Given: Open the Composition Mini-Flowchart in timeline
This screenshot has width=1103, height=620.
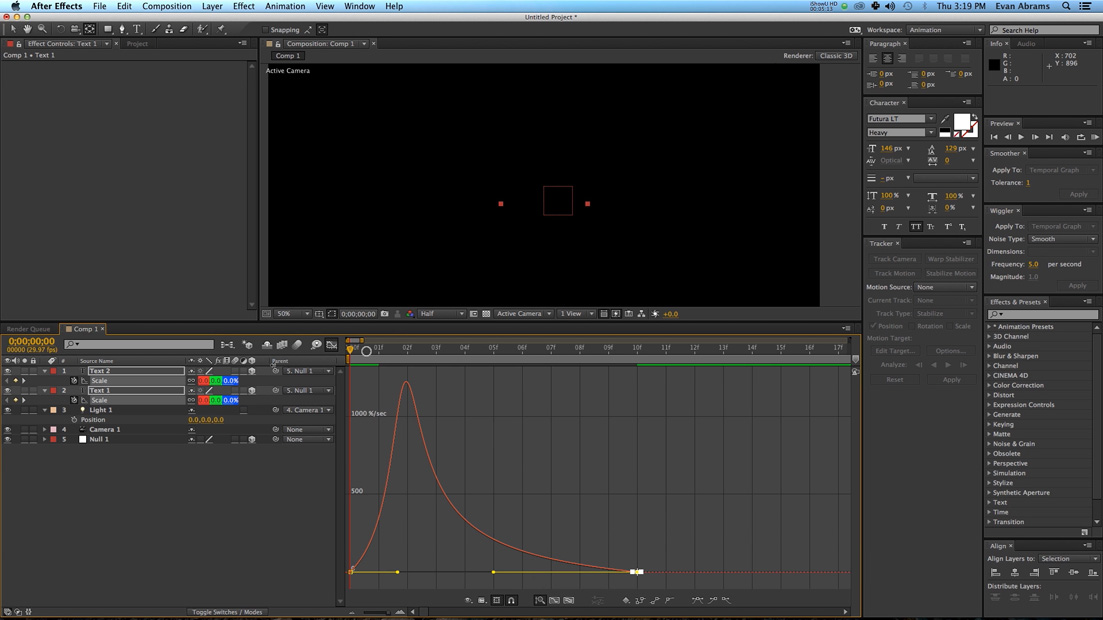Looking at the screenshot, I should [x=227, y=345].
